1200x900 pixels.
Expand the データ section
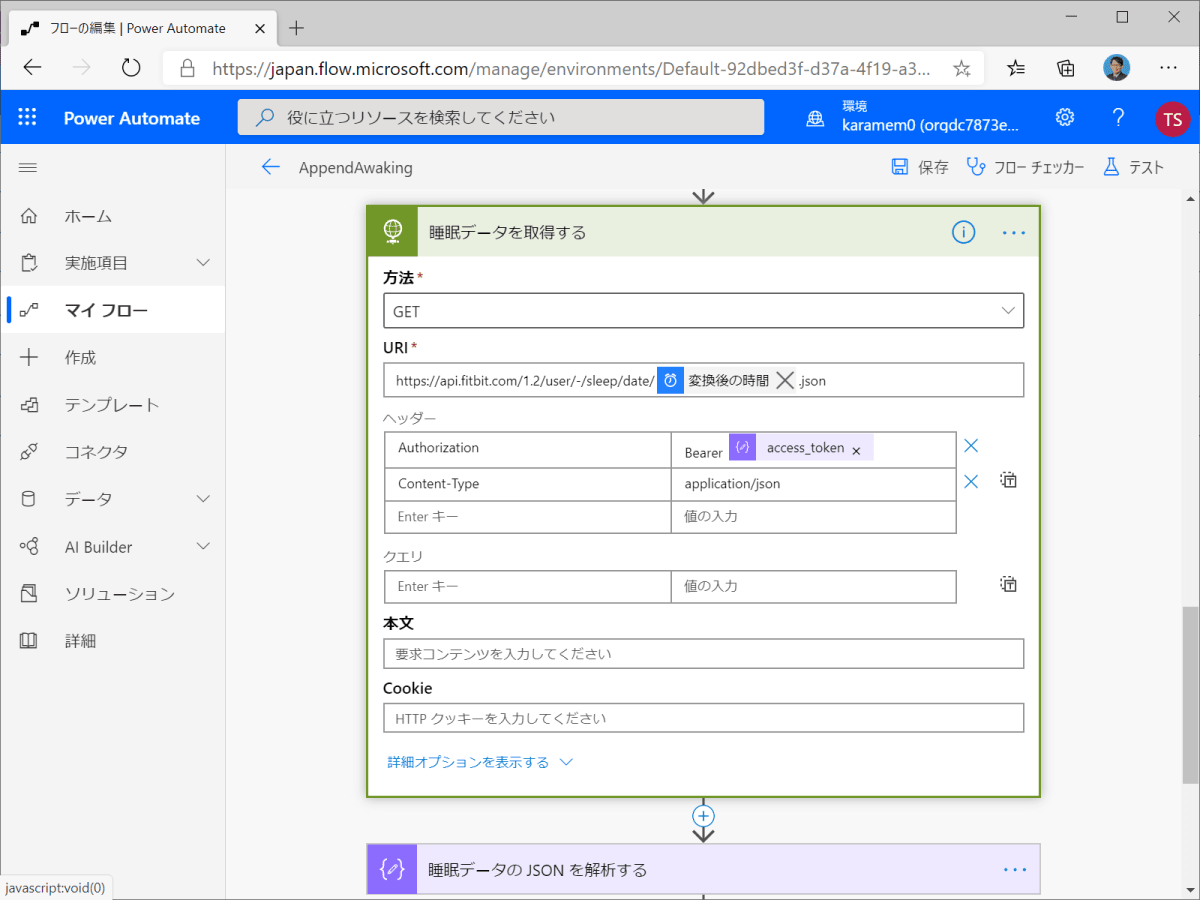204,498
